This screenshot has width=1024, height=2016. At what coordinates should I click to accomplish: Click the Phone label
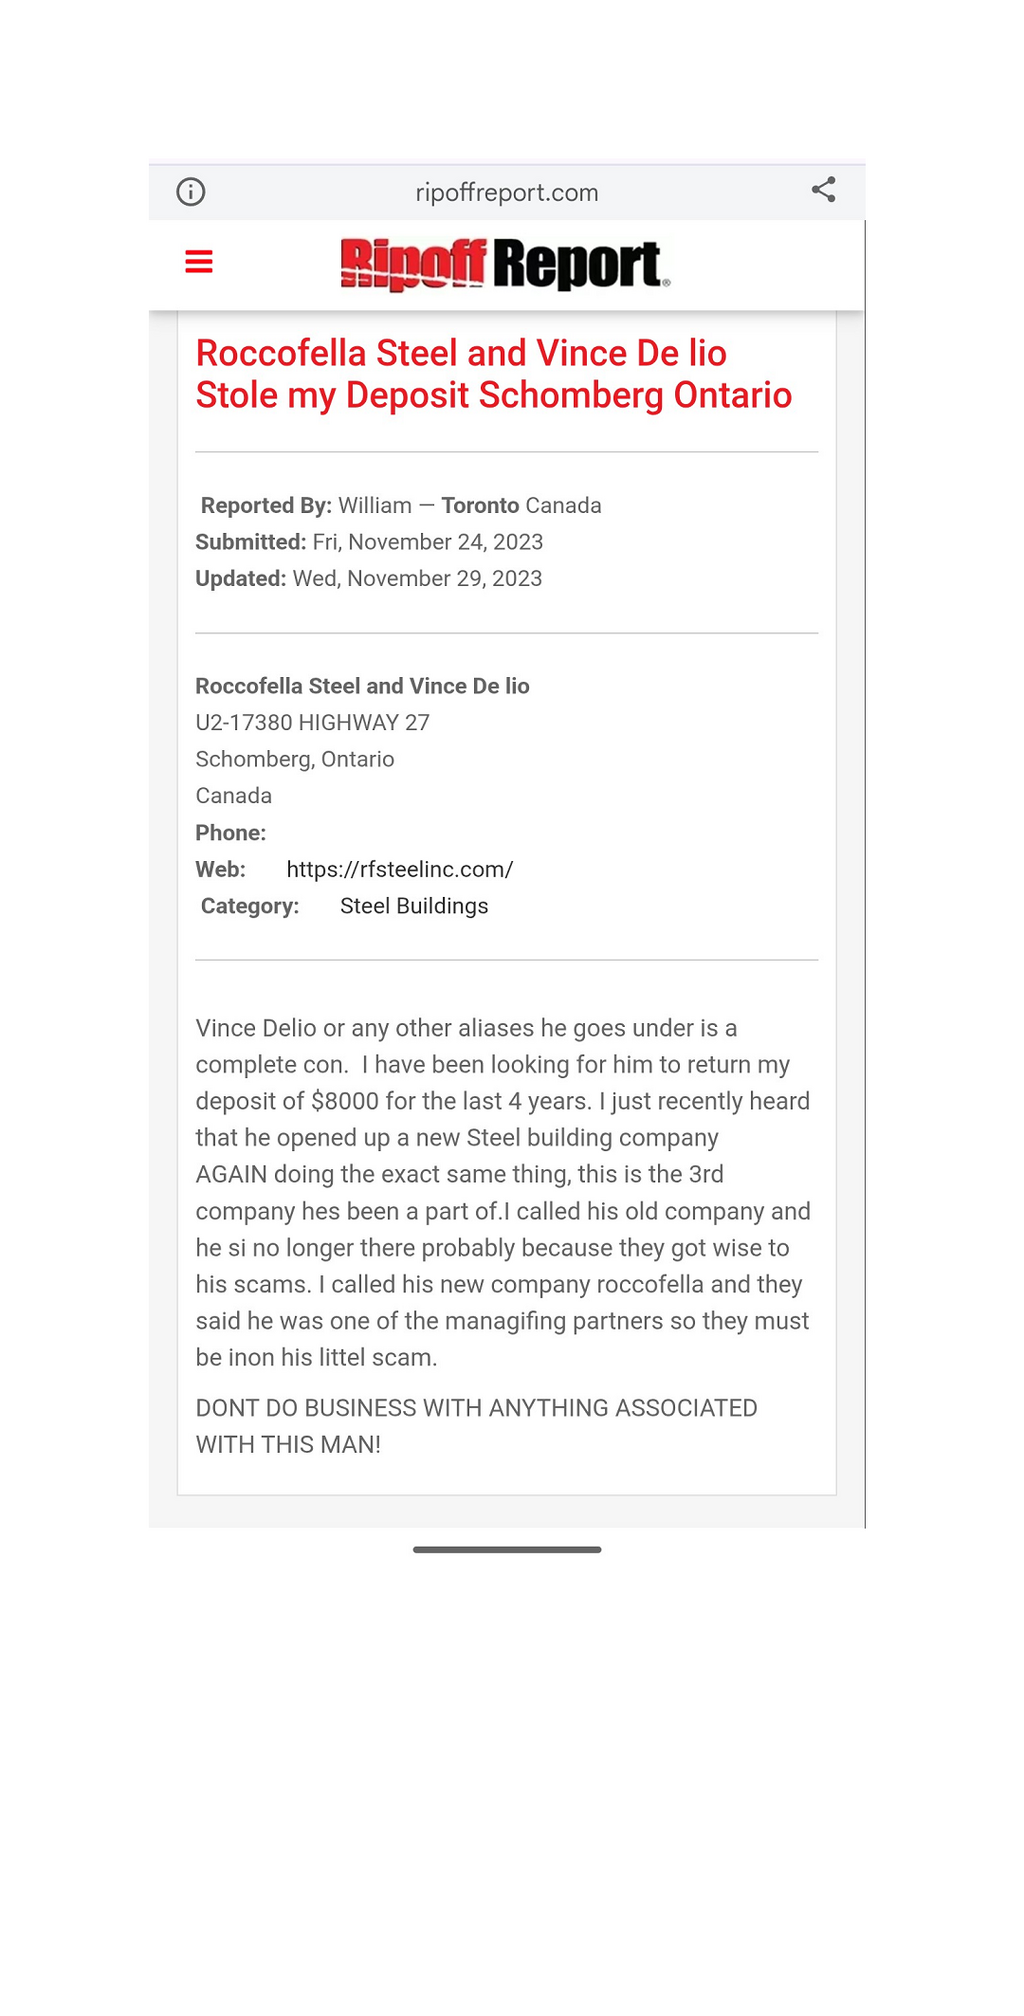(231, 833)
